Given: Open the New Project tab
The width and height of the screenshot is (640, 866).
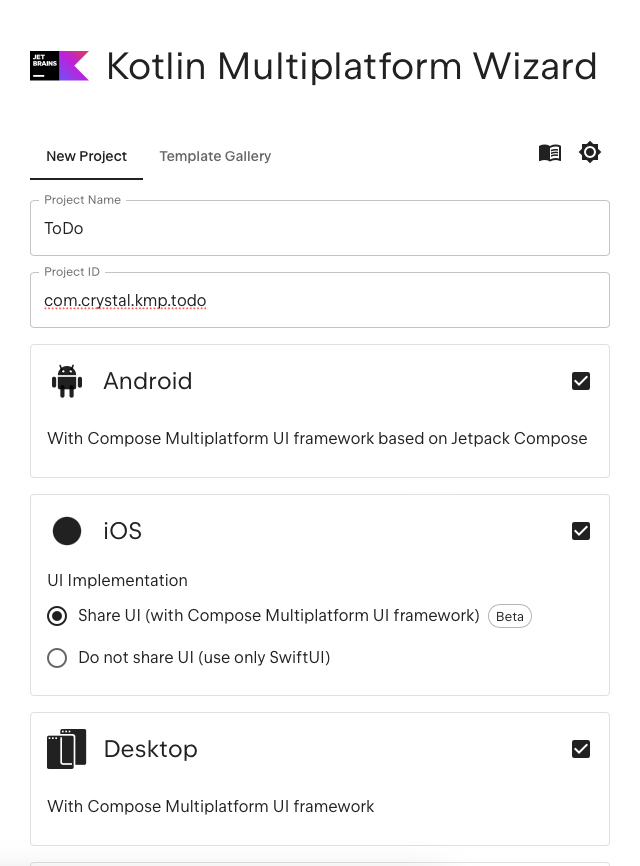Looking at the screenshot, I should click(87, 156).
